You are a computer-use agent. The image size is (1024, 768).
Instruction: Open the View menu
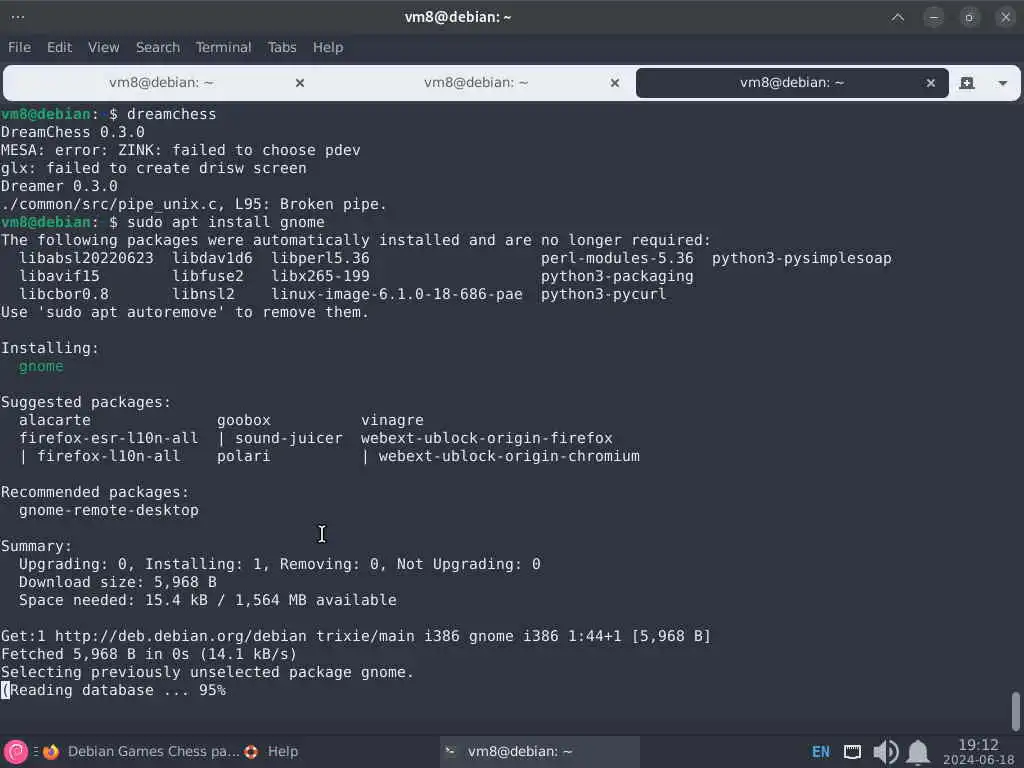[x=103, y=47]
